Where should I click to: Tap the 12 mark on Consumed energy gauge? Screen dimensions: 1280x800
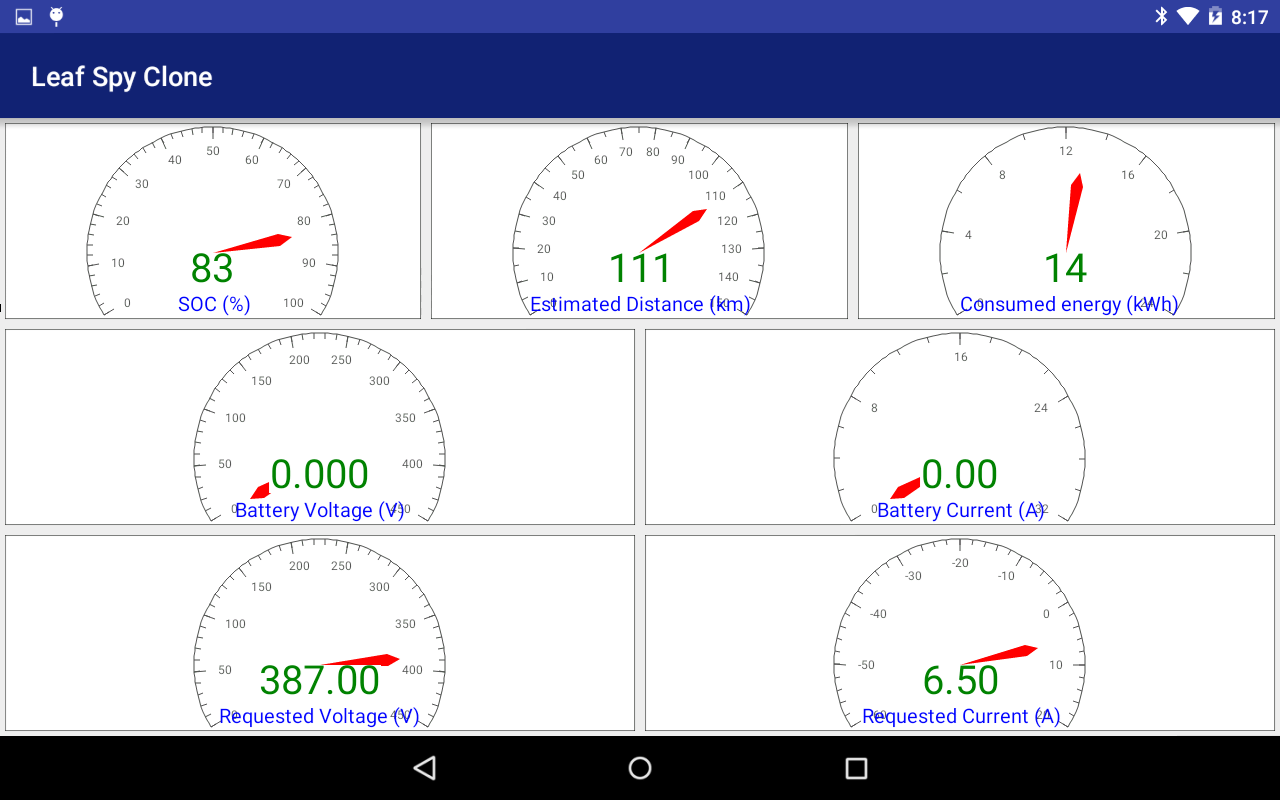pyautogui.click(x=1066, y=151)
